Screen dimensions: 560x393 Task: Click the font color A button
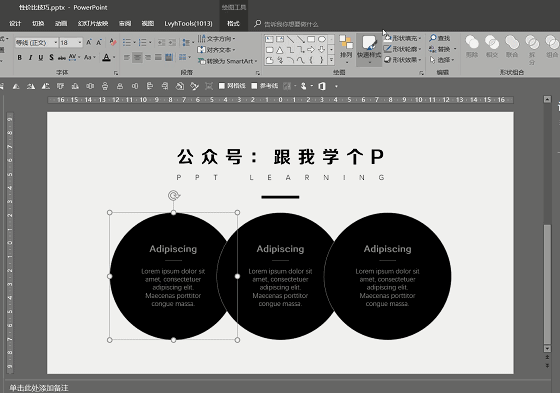[x=106, y=58]
